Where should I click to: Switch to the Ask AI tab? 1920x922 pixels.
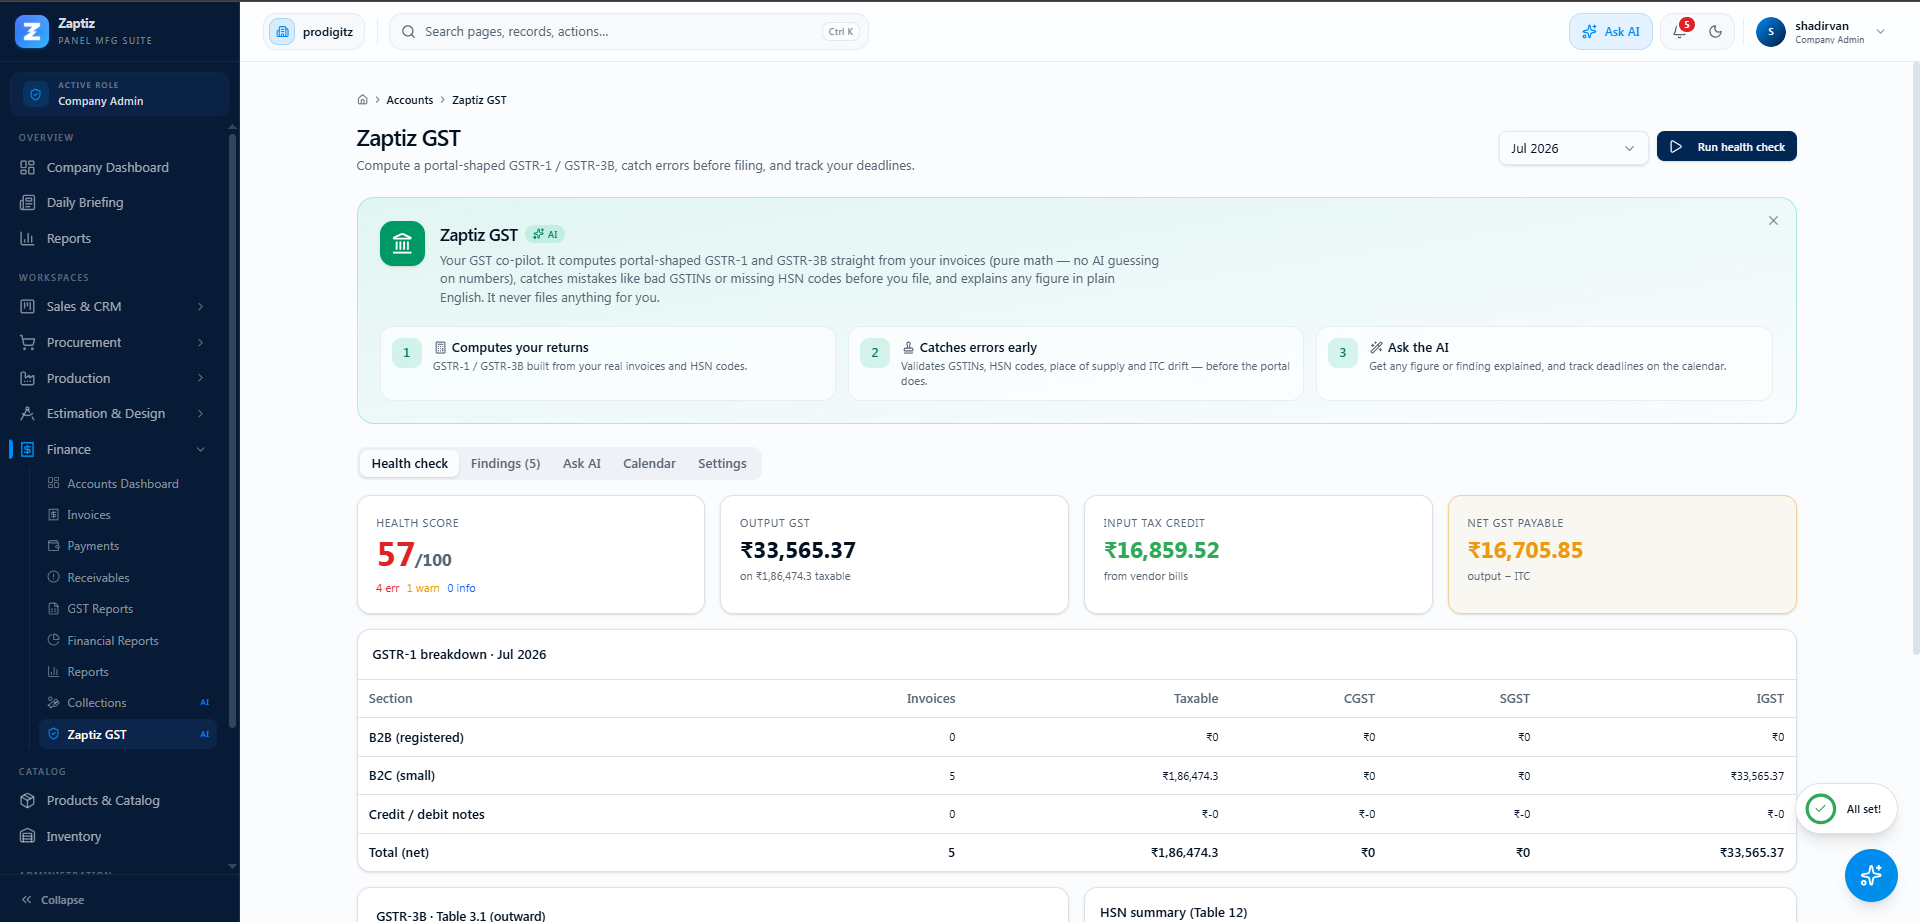(582, 464)
